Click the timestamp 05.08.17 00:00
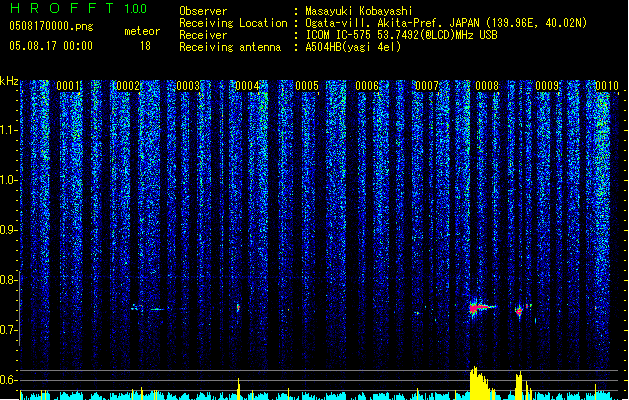629x400 pixels. click(51, 45)
